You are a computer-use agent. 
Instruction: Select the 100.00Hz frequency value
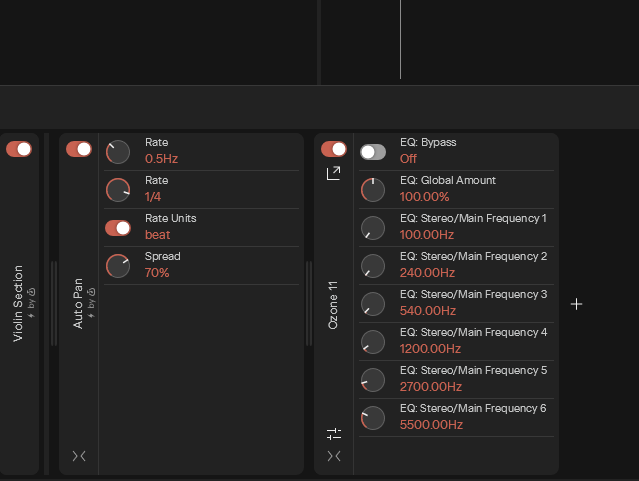tap(427, 234)
